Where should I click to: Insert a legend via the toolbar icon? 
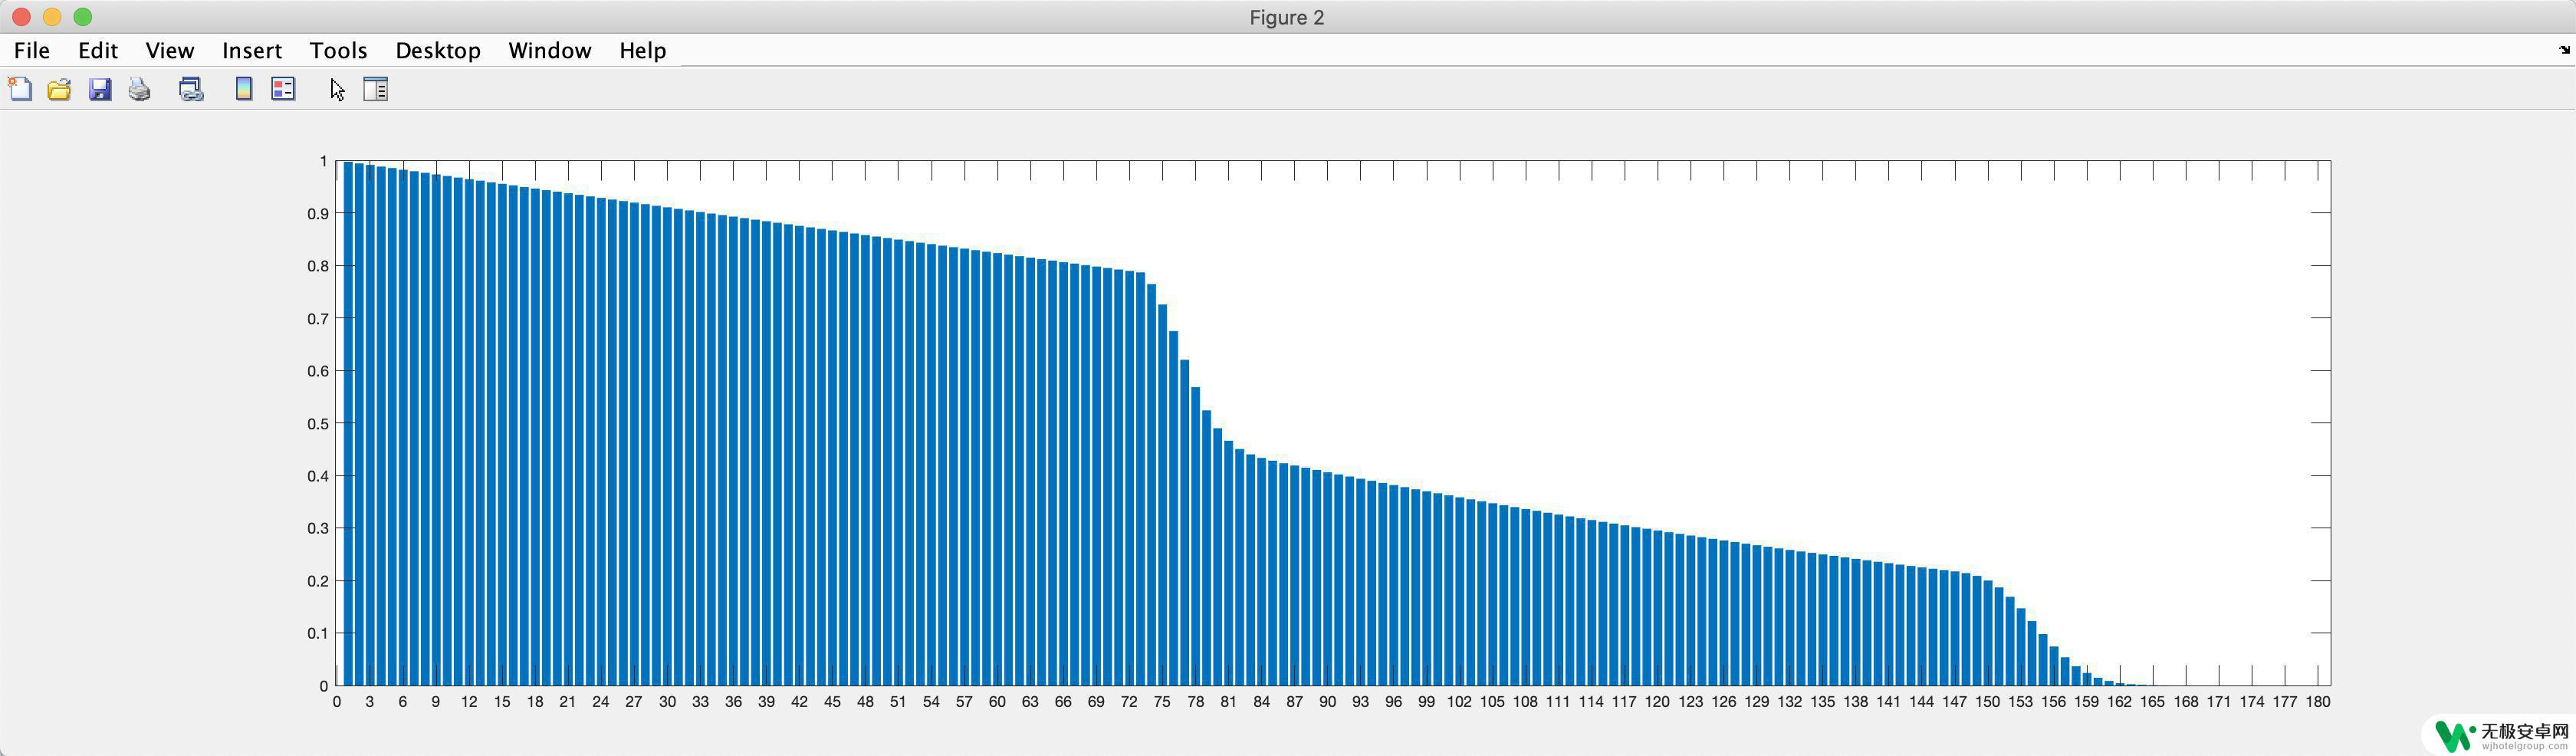tap(283, 89)
